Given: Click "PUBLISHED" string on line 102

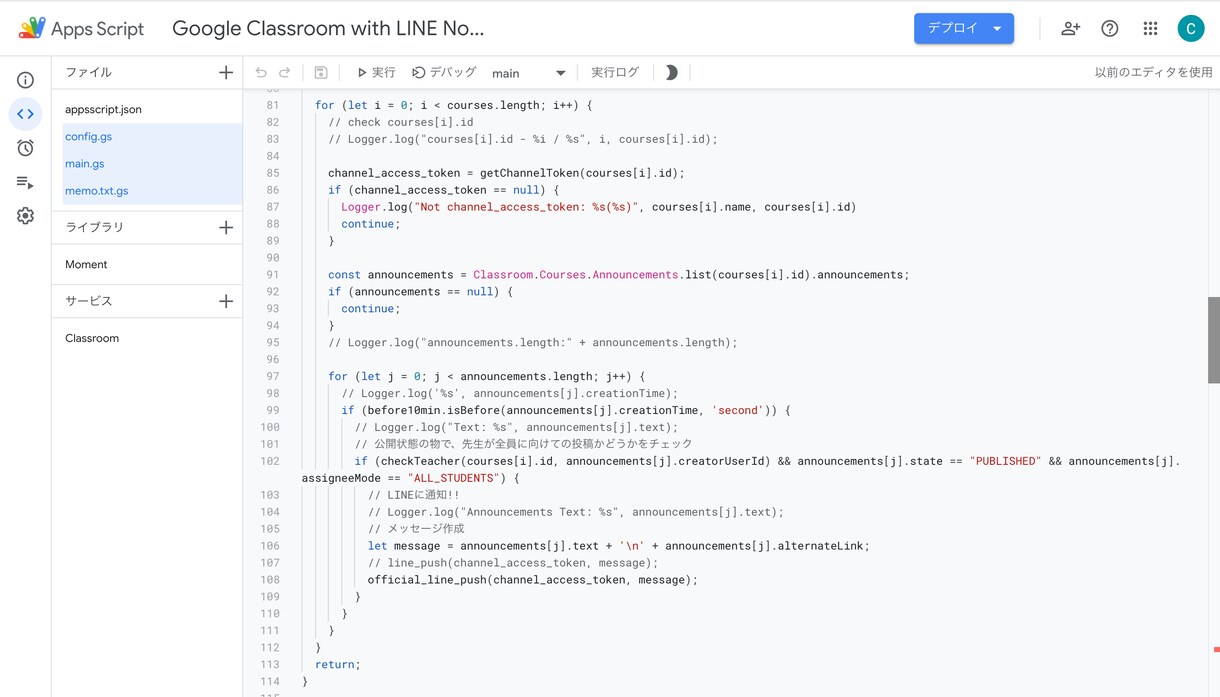Looking at the screenshot, I should click(1005, 461).
